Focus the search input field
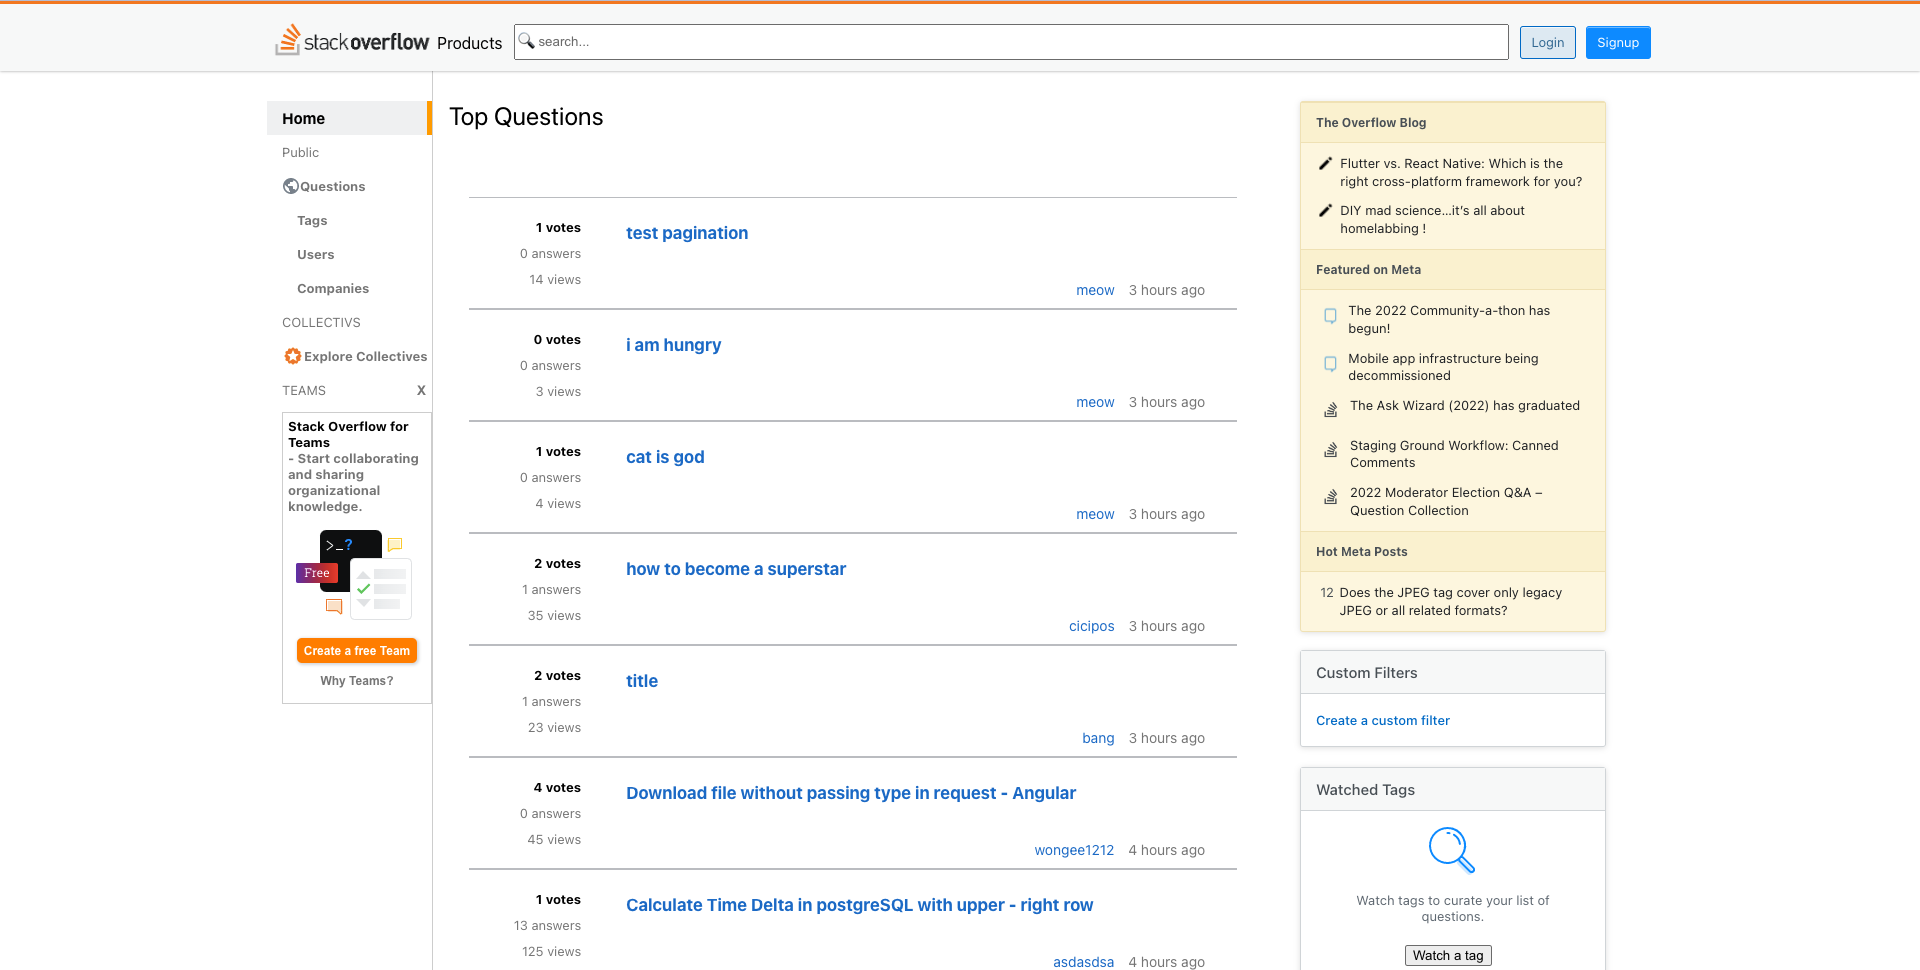This screenshot has width=1920, height=970. [1011, 42]
